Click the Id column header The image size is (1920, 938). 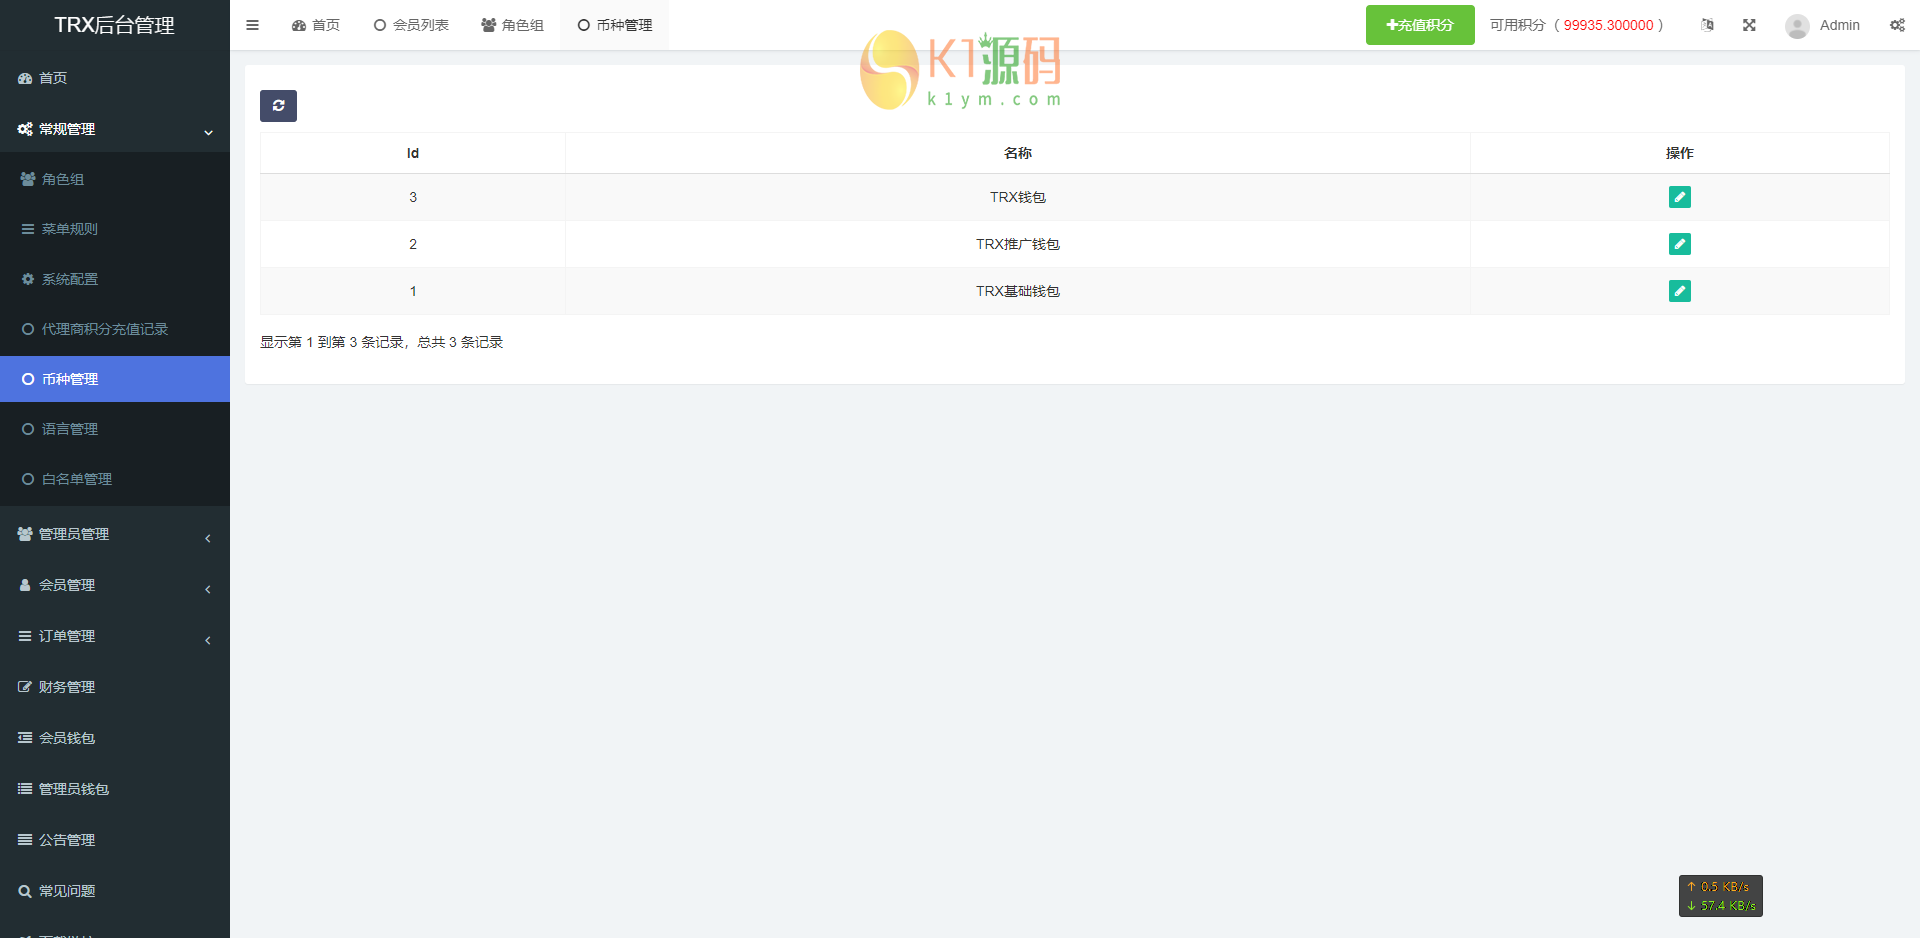[413, 153]
